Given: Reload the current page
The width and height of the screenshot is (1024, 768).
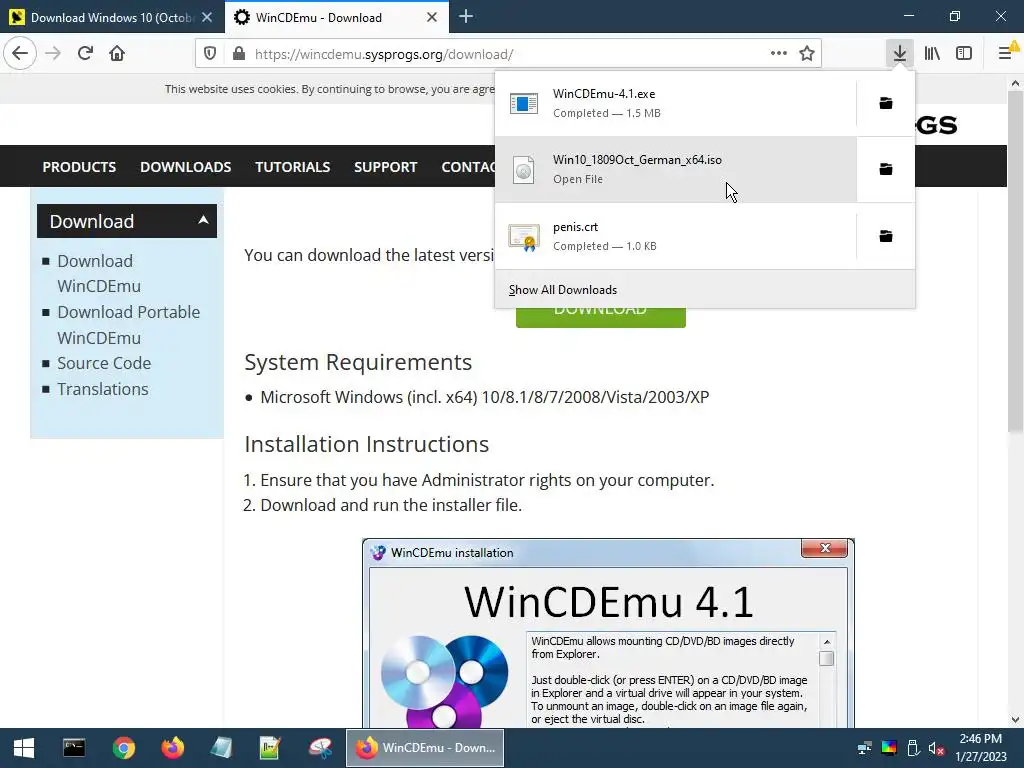Looking at the screenshot, I should tap(85, 53).
